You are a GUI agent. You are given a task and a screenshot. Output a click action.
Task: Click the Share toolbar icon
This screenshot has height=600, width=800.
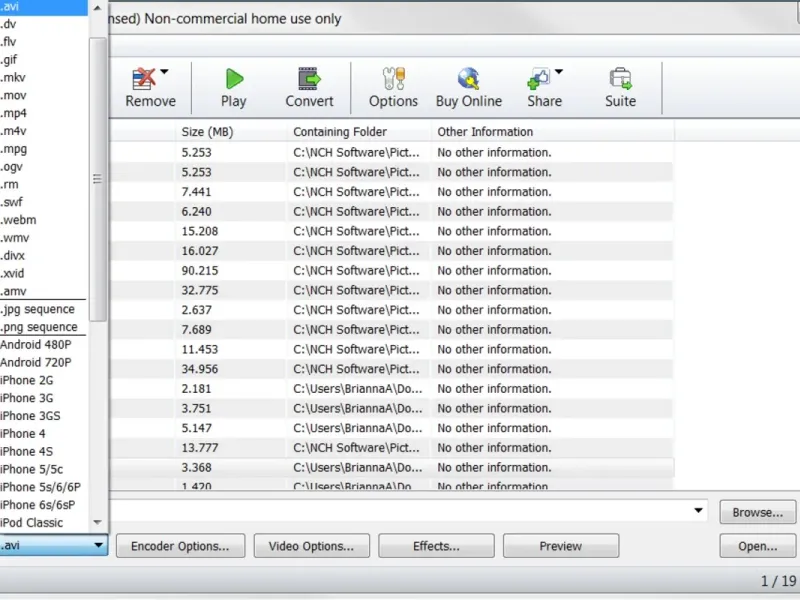tap(539, 79)
